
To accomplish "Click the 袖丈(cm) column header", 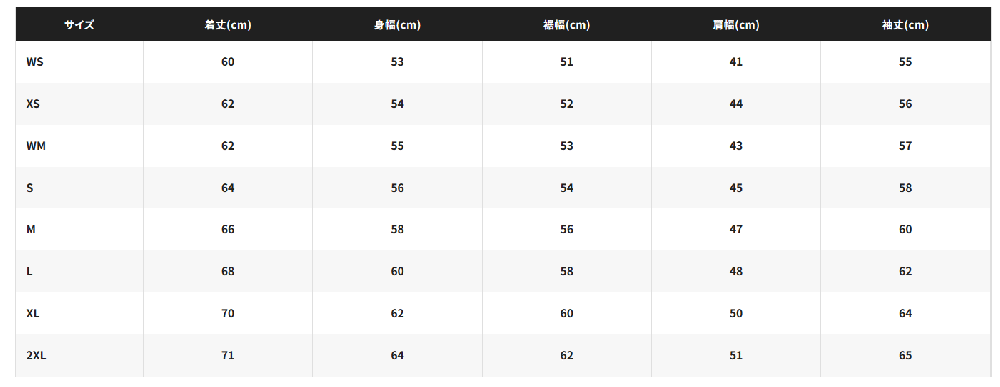I will pos(906,25).
